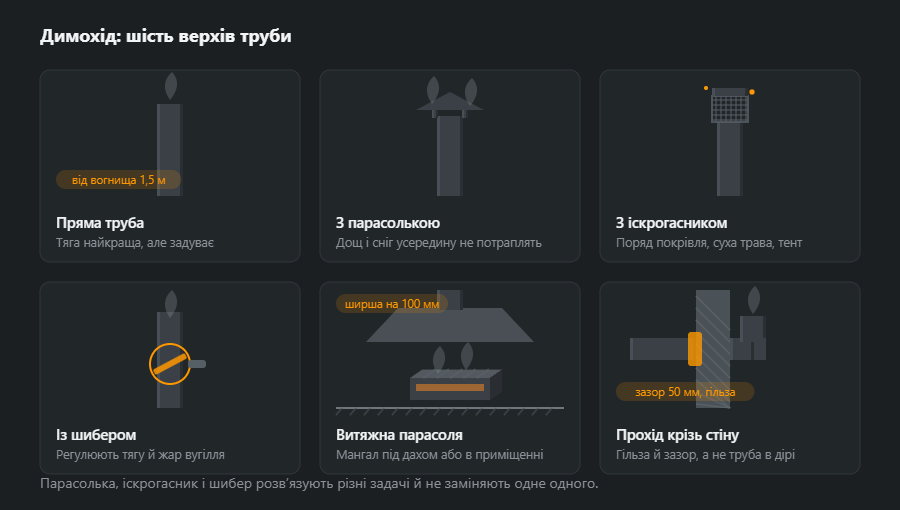Open the 'Прохід крізь стіну' card title

(x=677, y=435)
